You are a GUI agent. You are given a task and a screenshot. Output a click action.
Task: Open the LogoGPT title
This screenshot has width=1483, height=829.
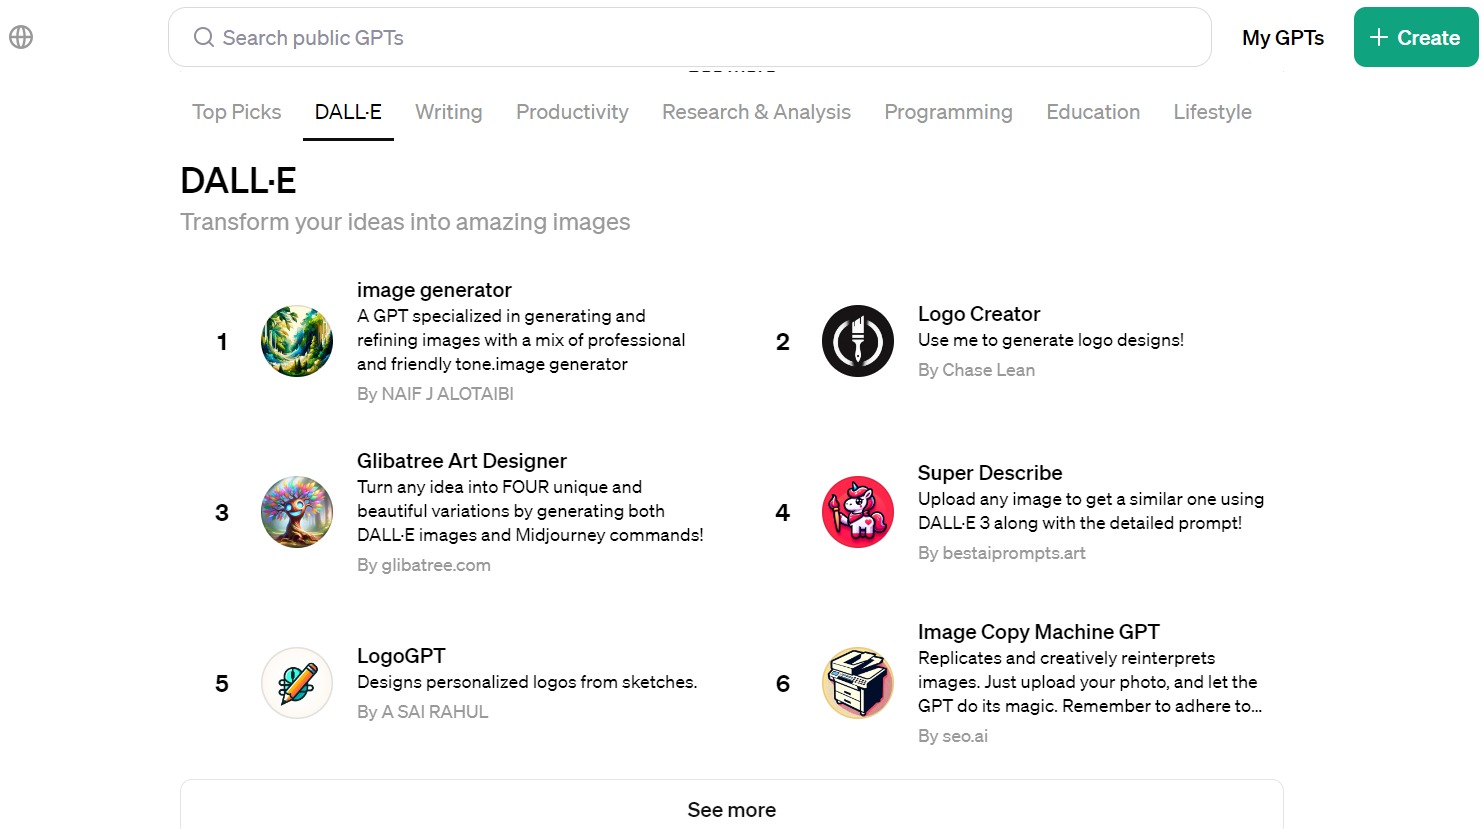[401, 656]
